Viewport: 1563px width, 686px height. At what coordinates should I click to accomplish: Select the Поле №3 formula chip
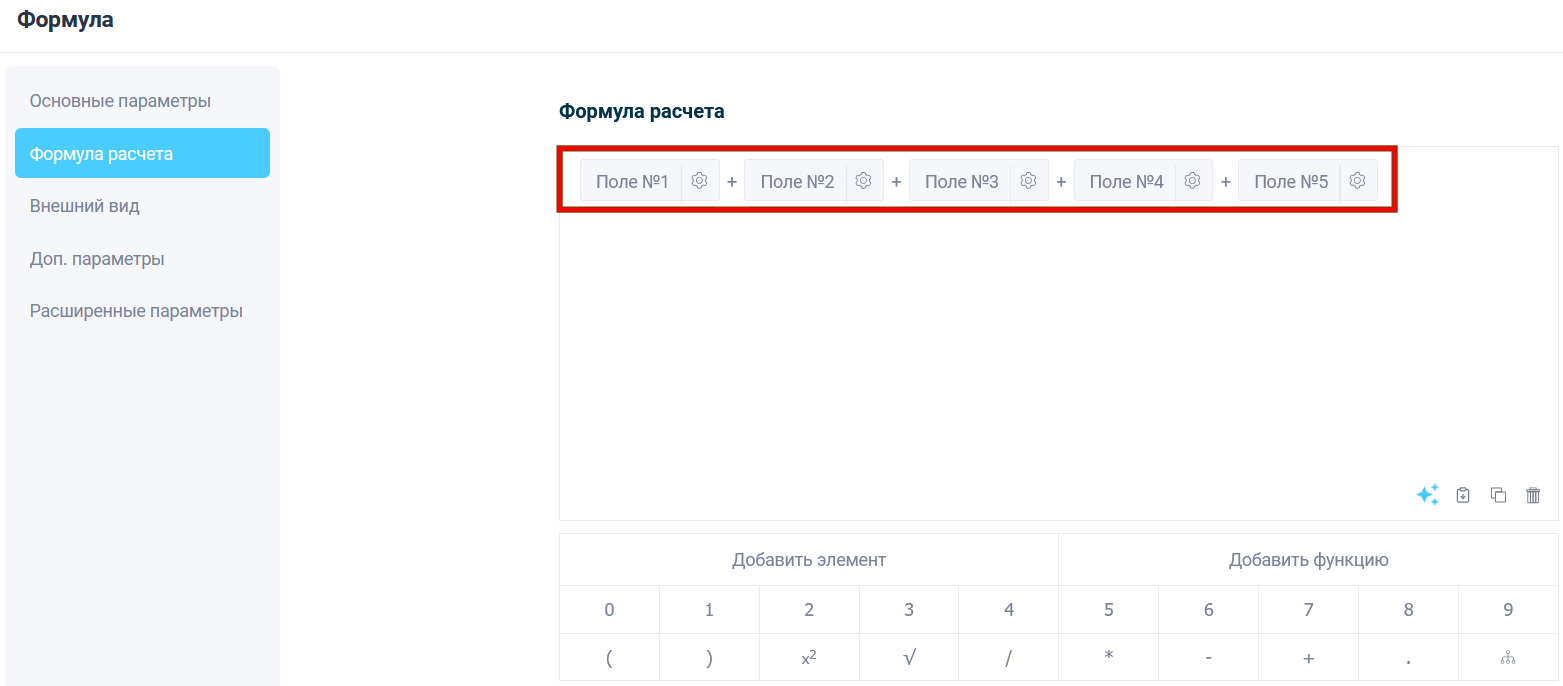[961, 181]
